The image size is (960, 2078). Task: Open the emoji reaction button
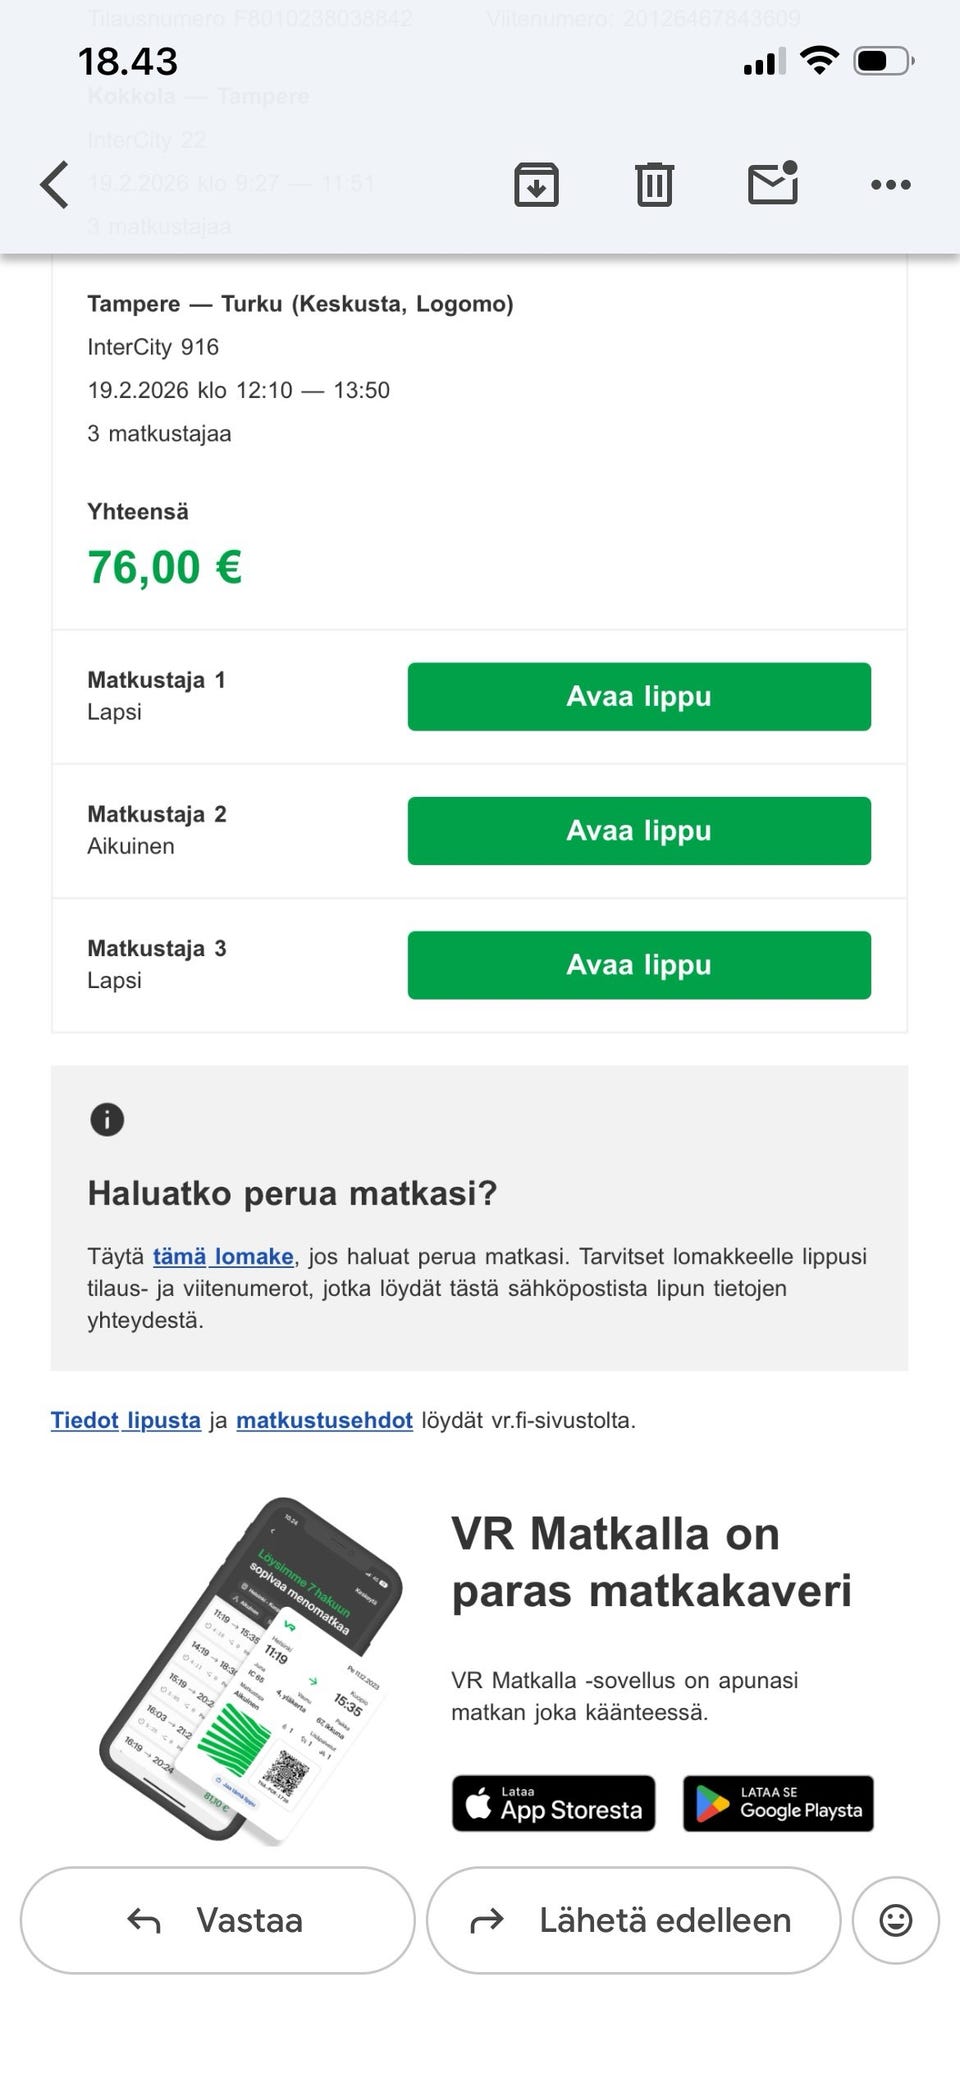(895, 1919)
